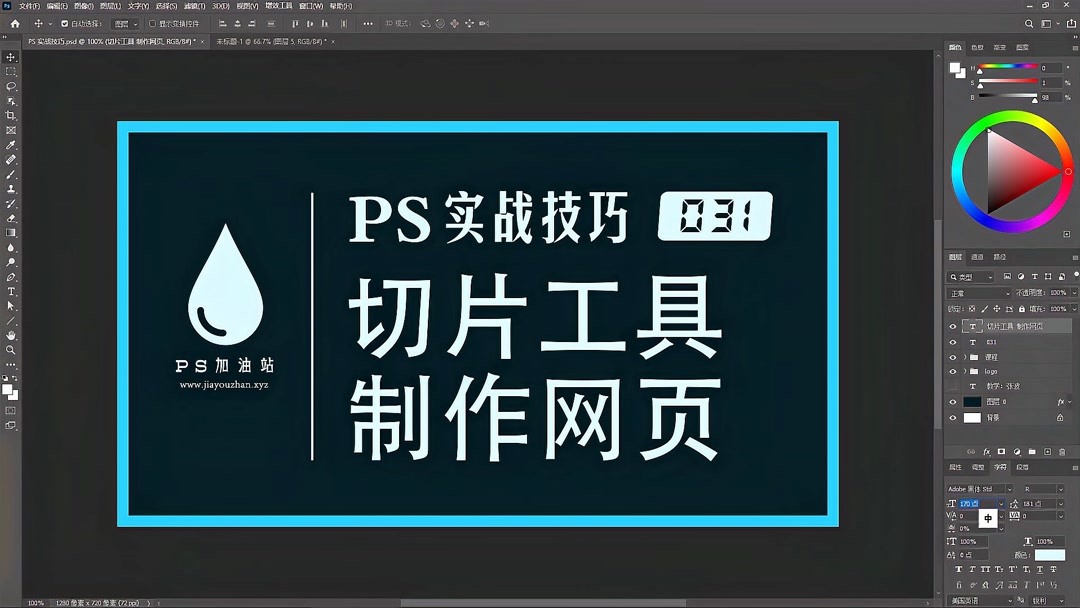Open the fx layer style options on 图层 0

coord(1061,401)
